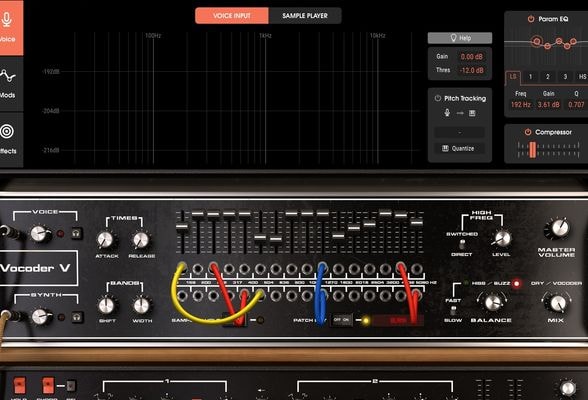
Task: Toggle the Synth headphone monitor button
Action: click(77, 317)
